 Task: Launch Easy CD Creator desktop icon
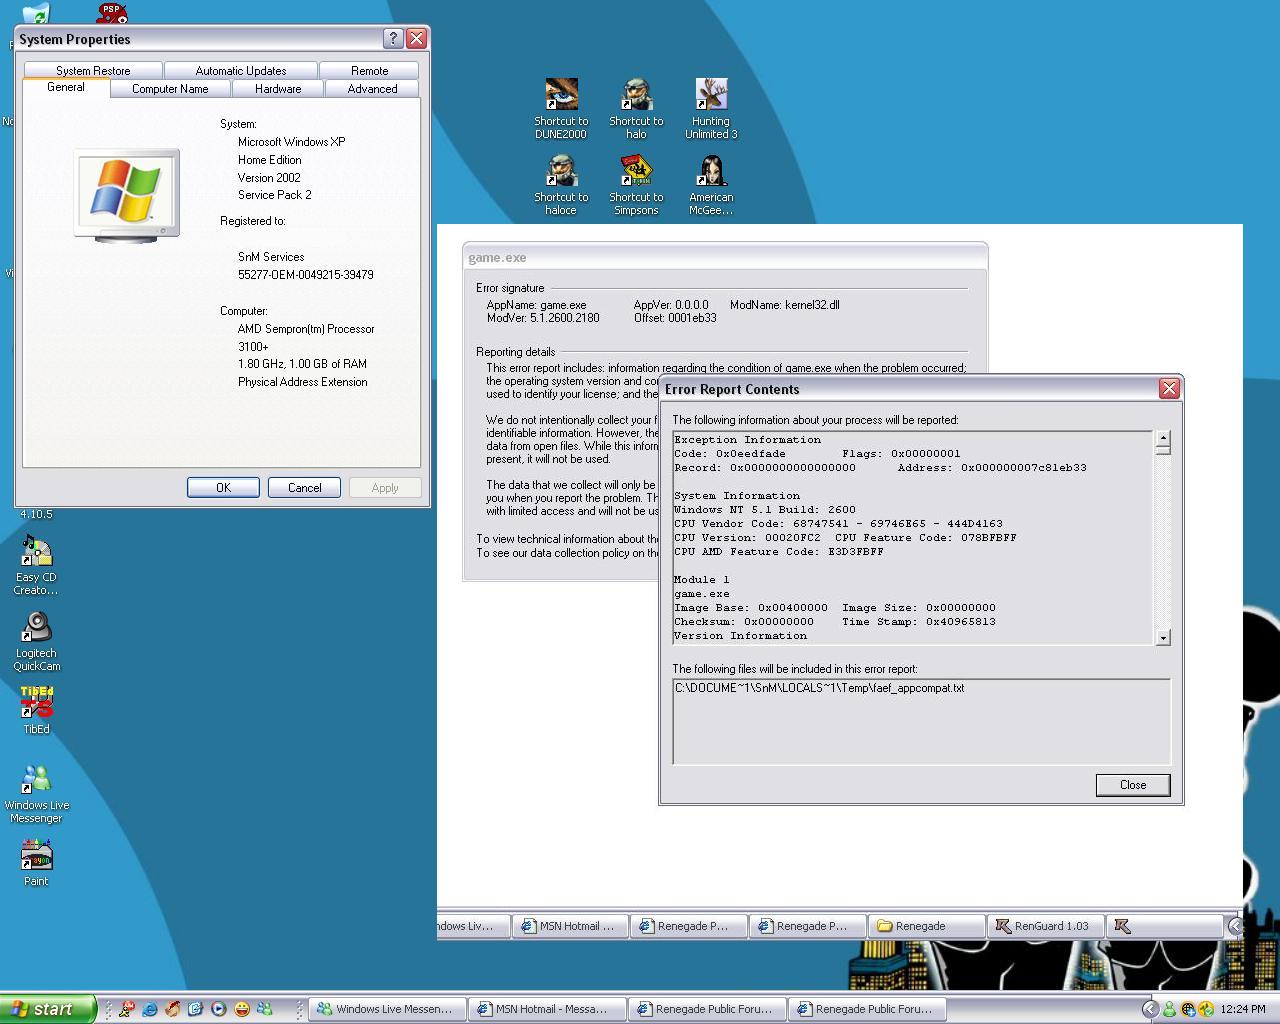[x=37, y=552]
